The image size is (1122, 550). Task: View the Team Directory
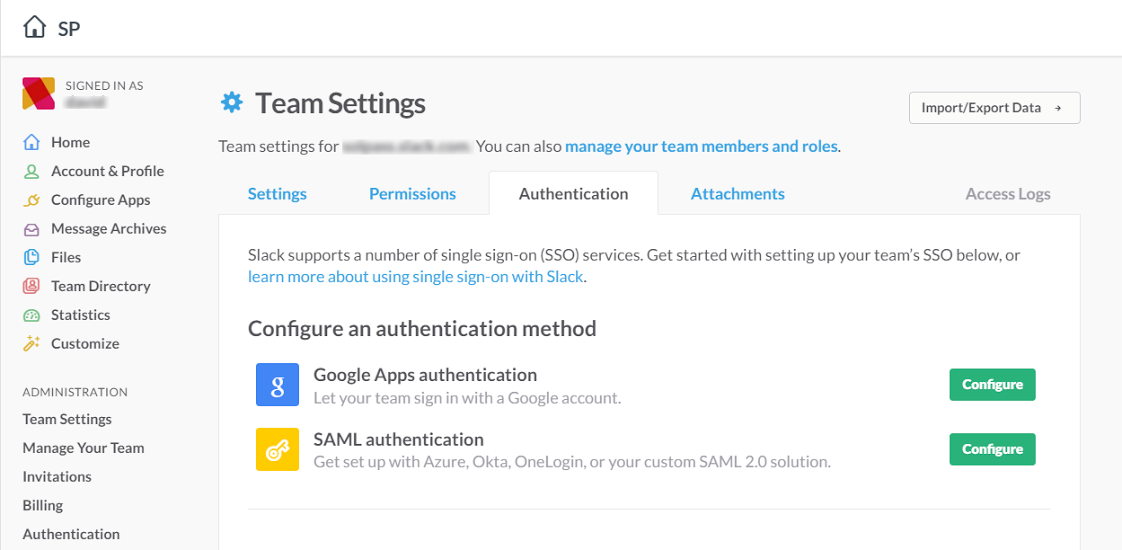100,286
